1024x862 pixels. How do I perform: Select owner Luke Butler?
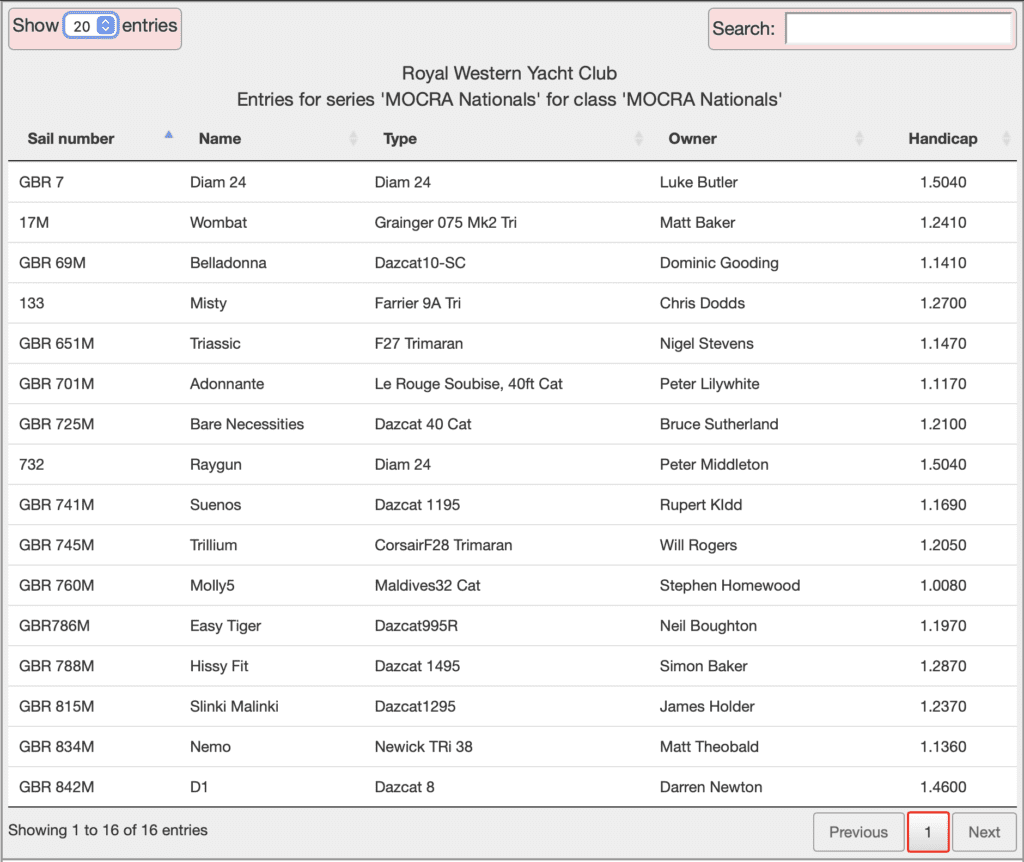pyautogui.click(x=698, y=182)
